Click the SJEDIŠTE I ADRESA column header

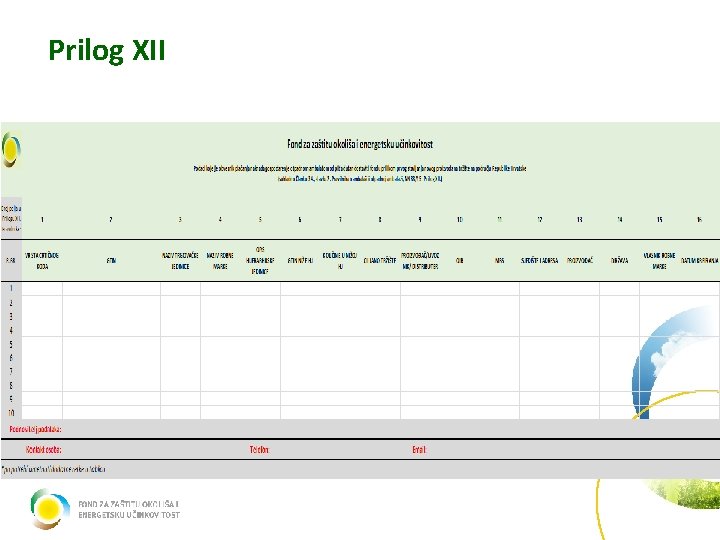tap(540, 260)
